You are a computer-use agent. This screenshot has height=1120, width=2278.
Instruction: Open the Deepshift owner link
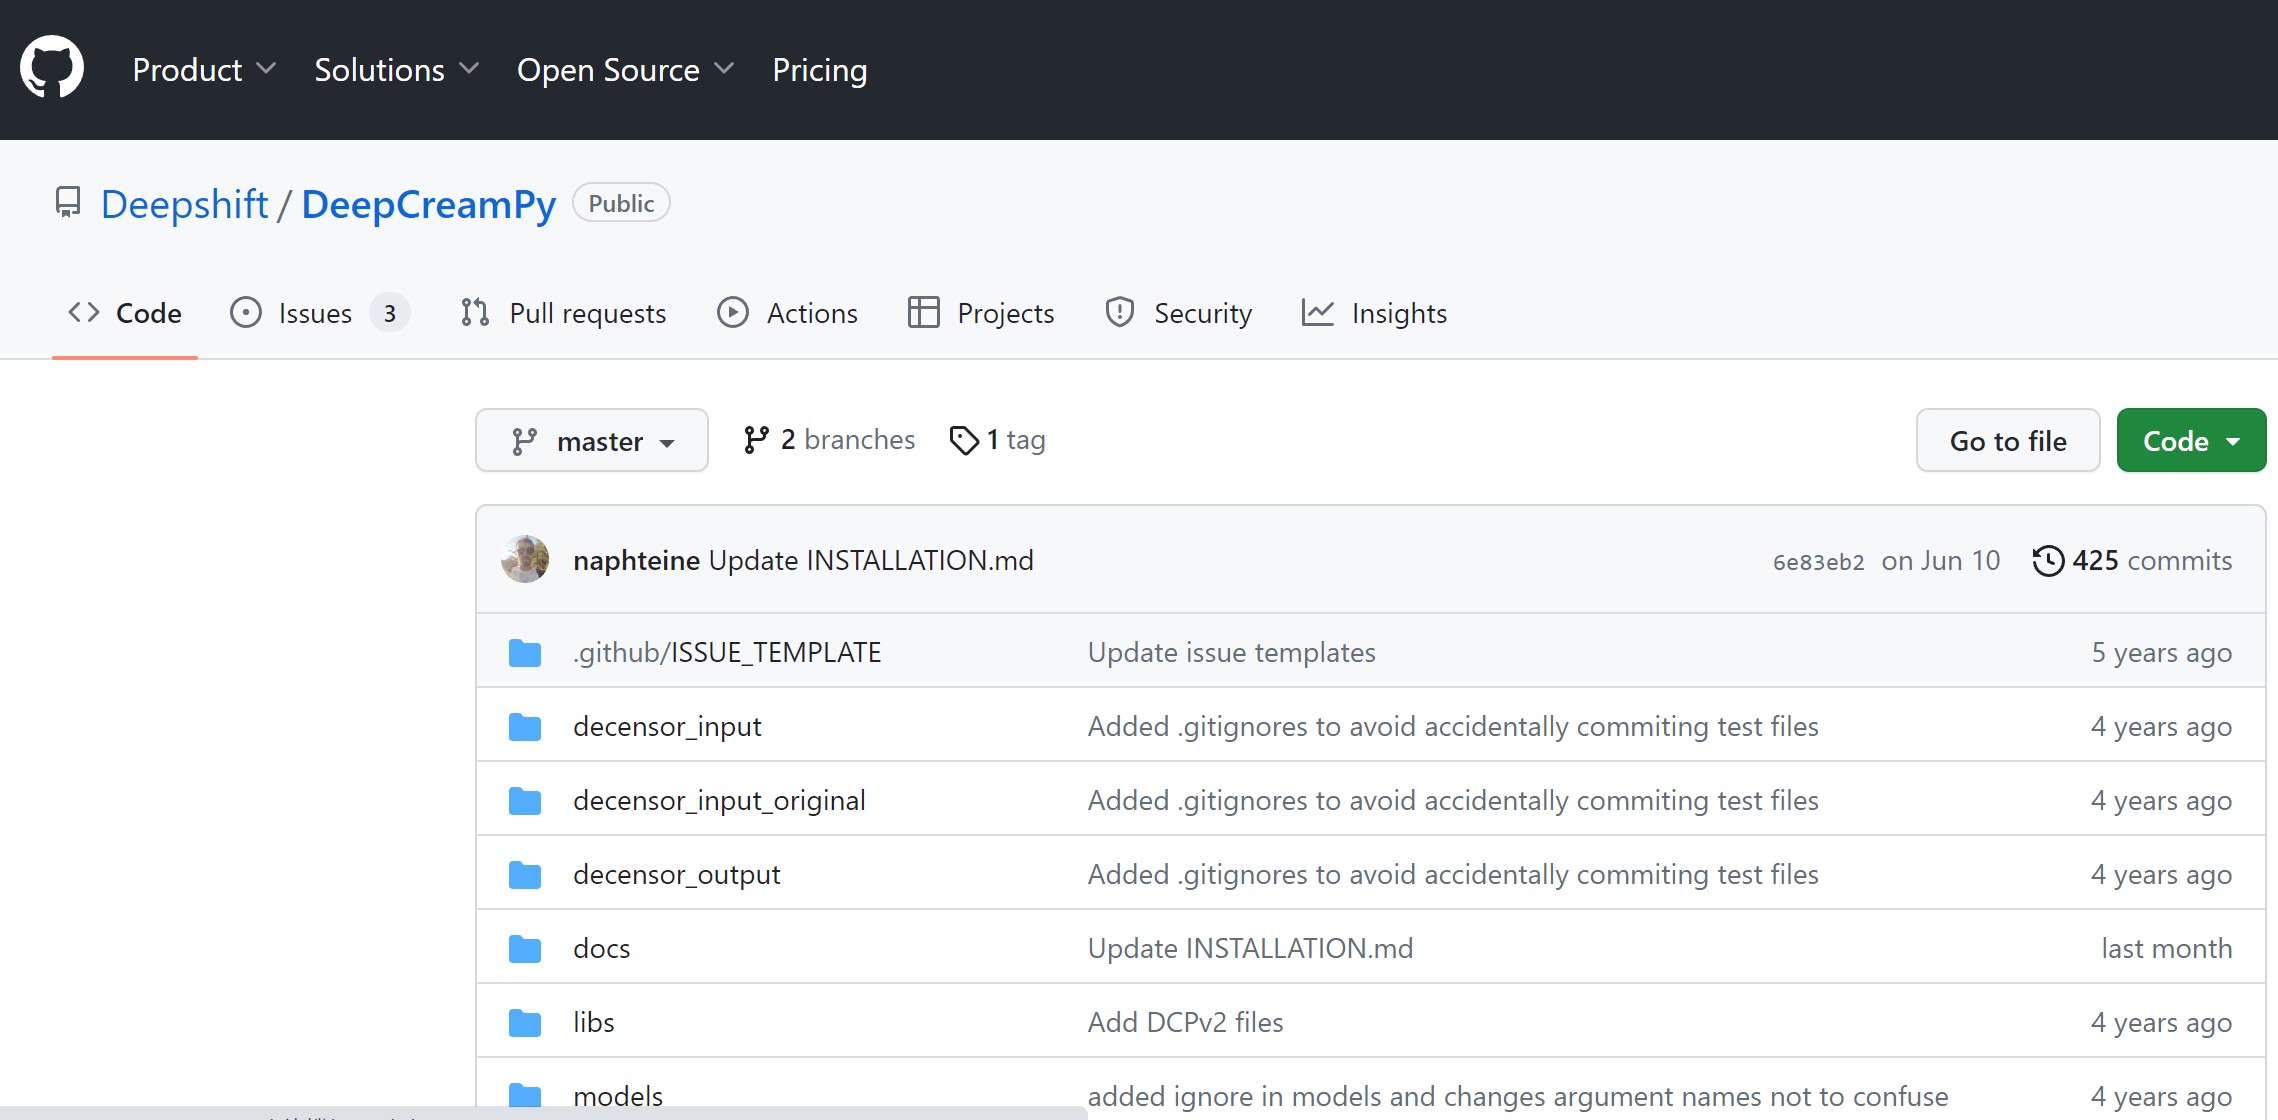click(x=185, y=204)
